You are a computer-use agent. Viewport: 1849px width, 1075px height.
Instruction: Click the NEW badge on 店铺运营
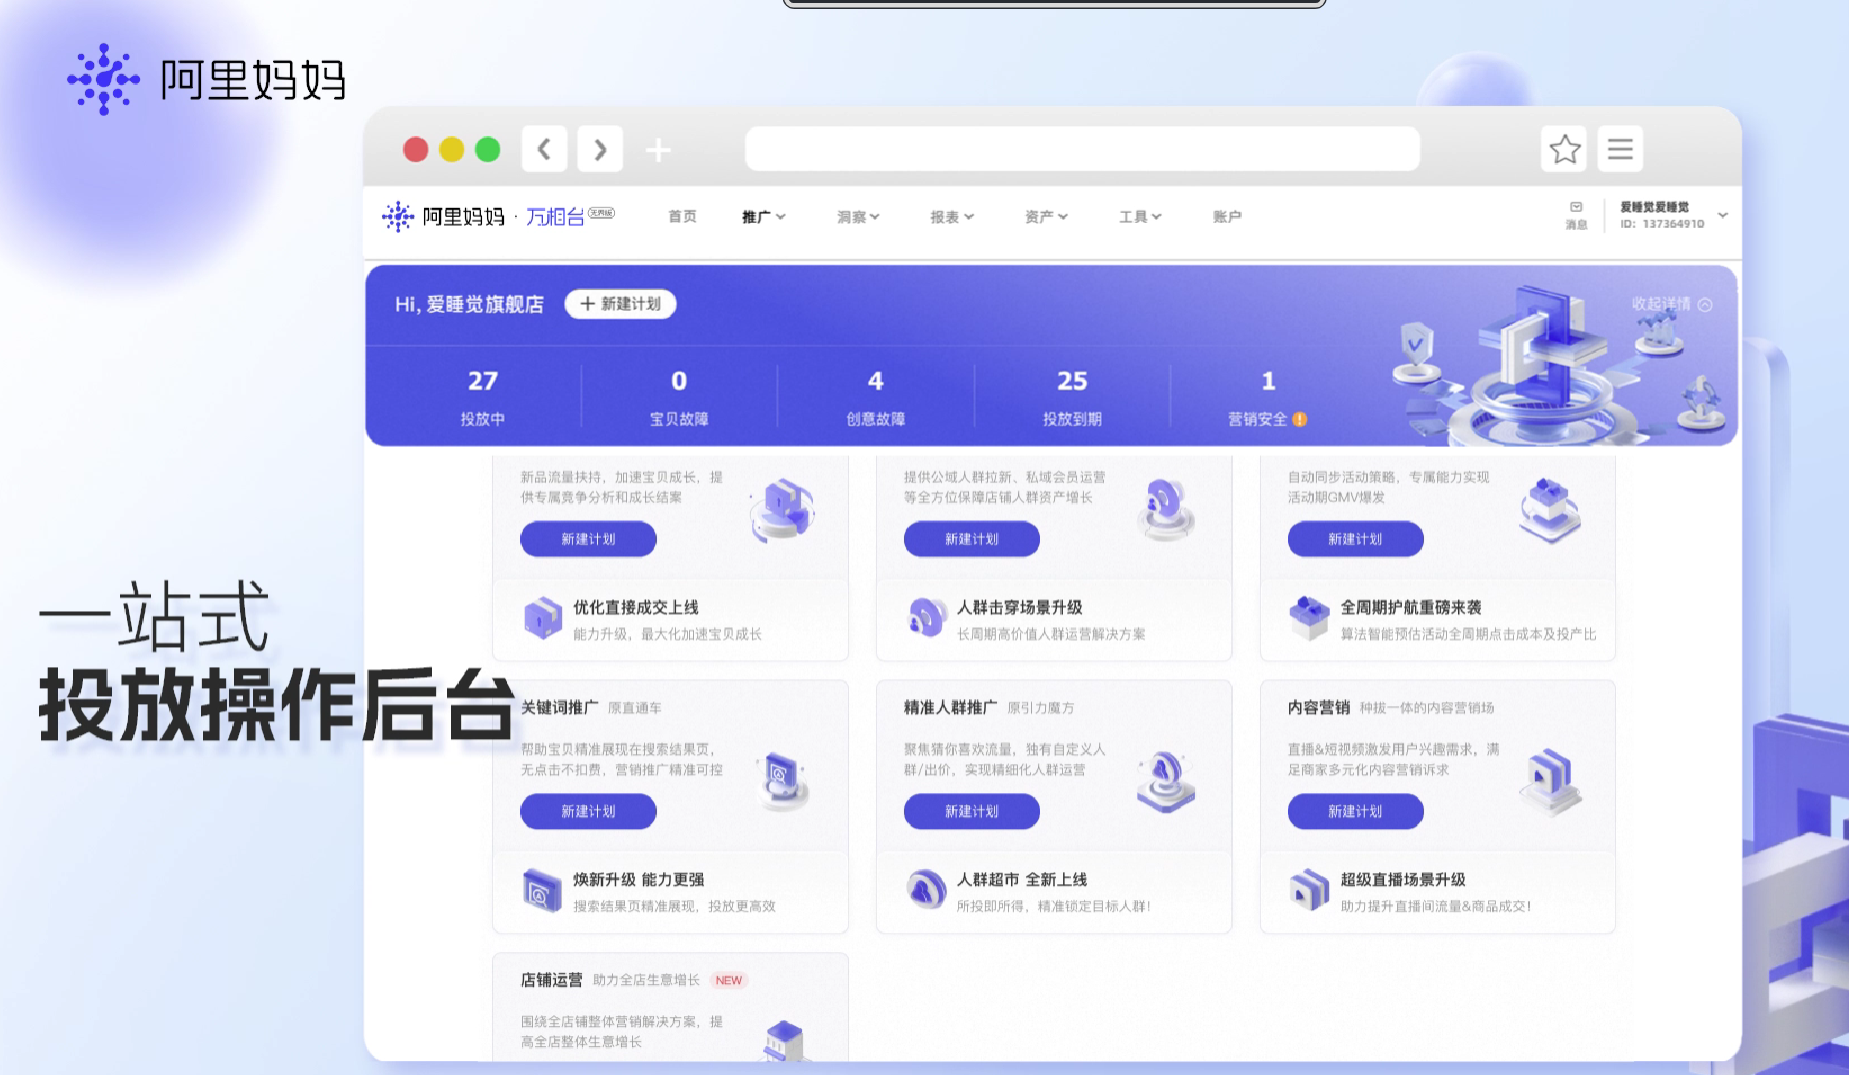point(729,980)
